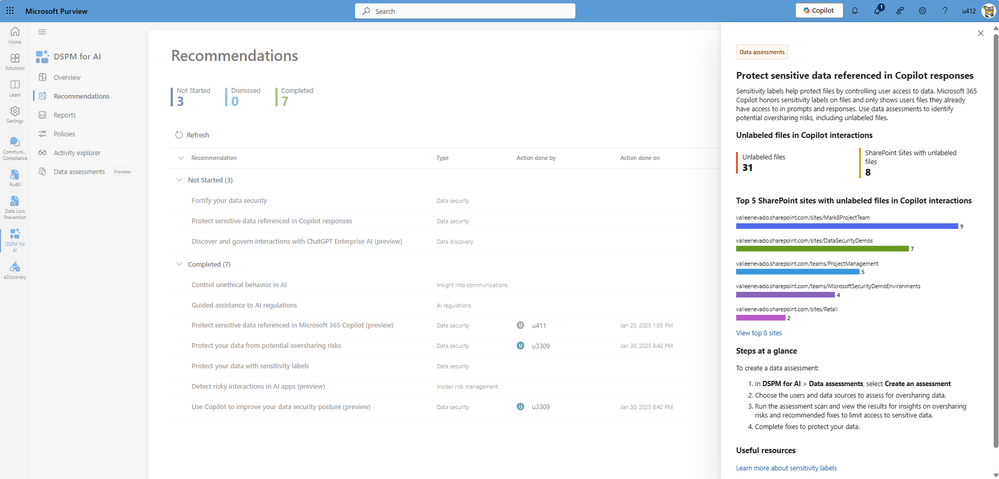
Task: Click the Refresh icon above table
Action: pos(179,135)
